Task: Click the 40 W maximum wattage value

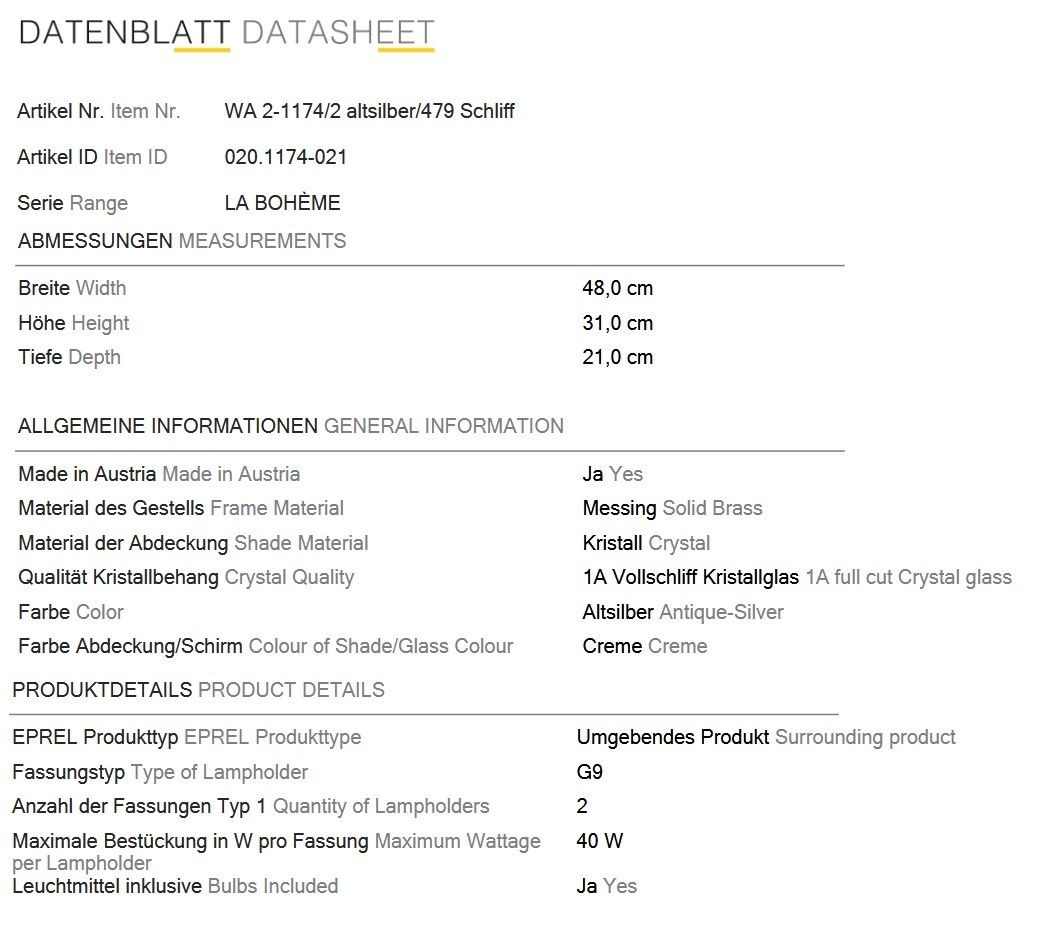Action: [600, 841]
